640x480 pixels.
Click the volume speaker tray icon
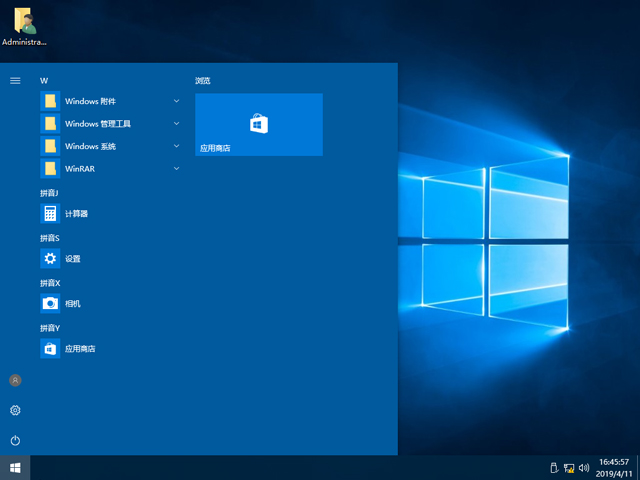(584, 468)
